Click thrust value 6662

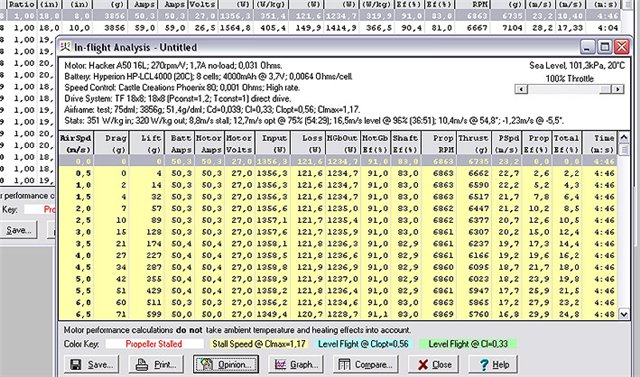pyautogui.click(x=478, y=173)
